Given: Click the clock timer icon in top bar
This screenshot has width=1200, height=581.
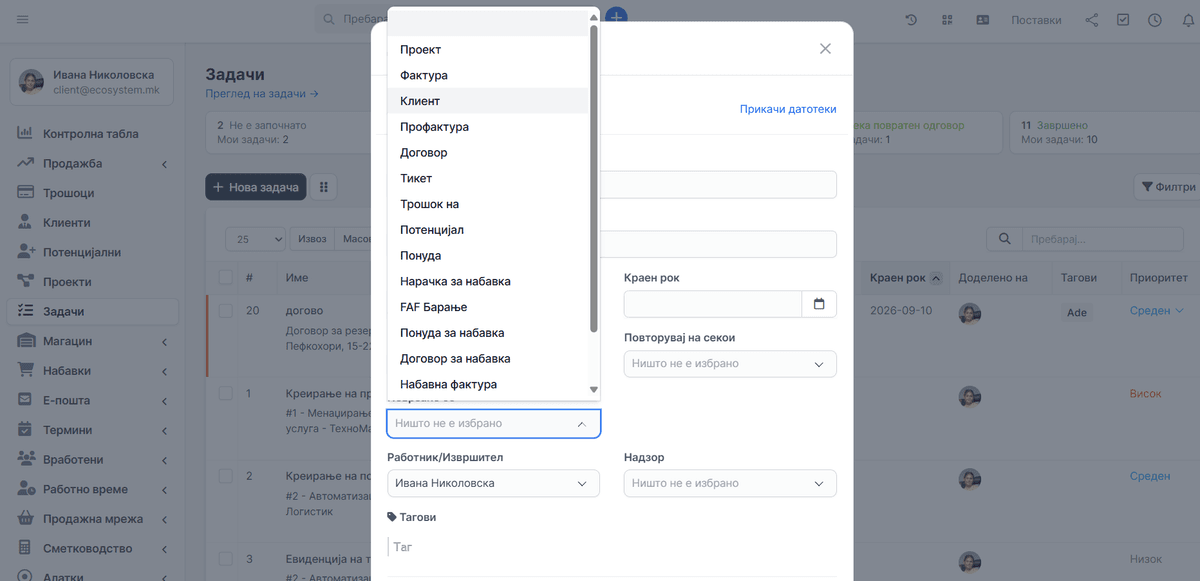Looking at the screenshot, I should tap(1155, 20).
